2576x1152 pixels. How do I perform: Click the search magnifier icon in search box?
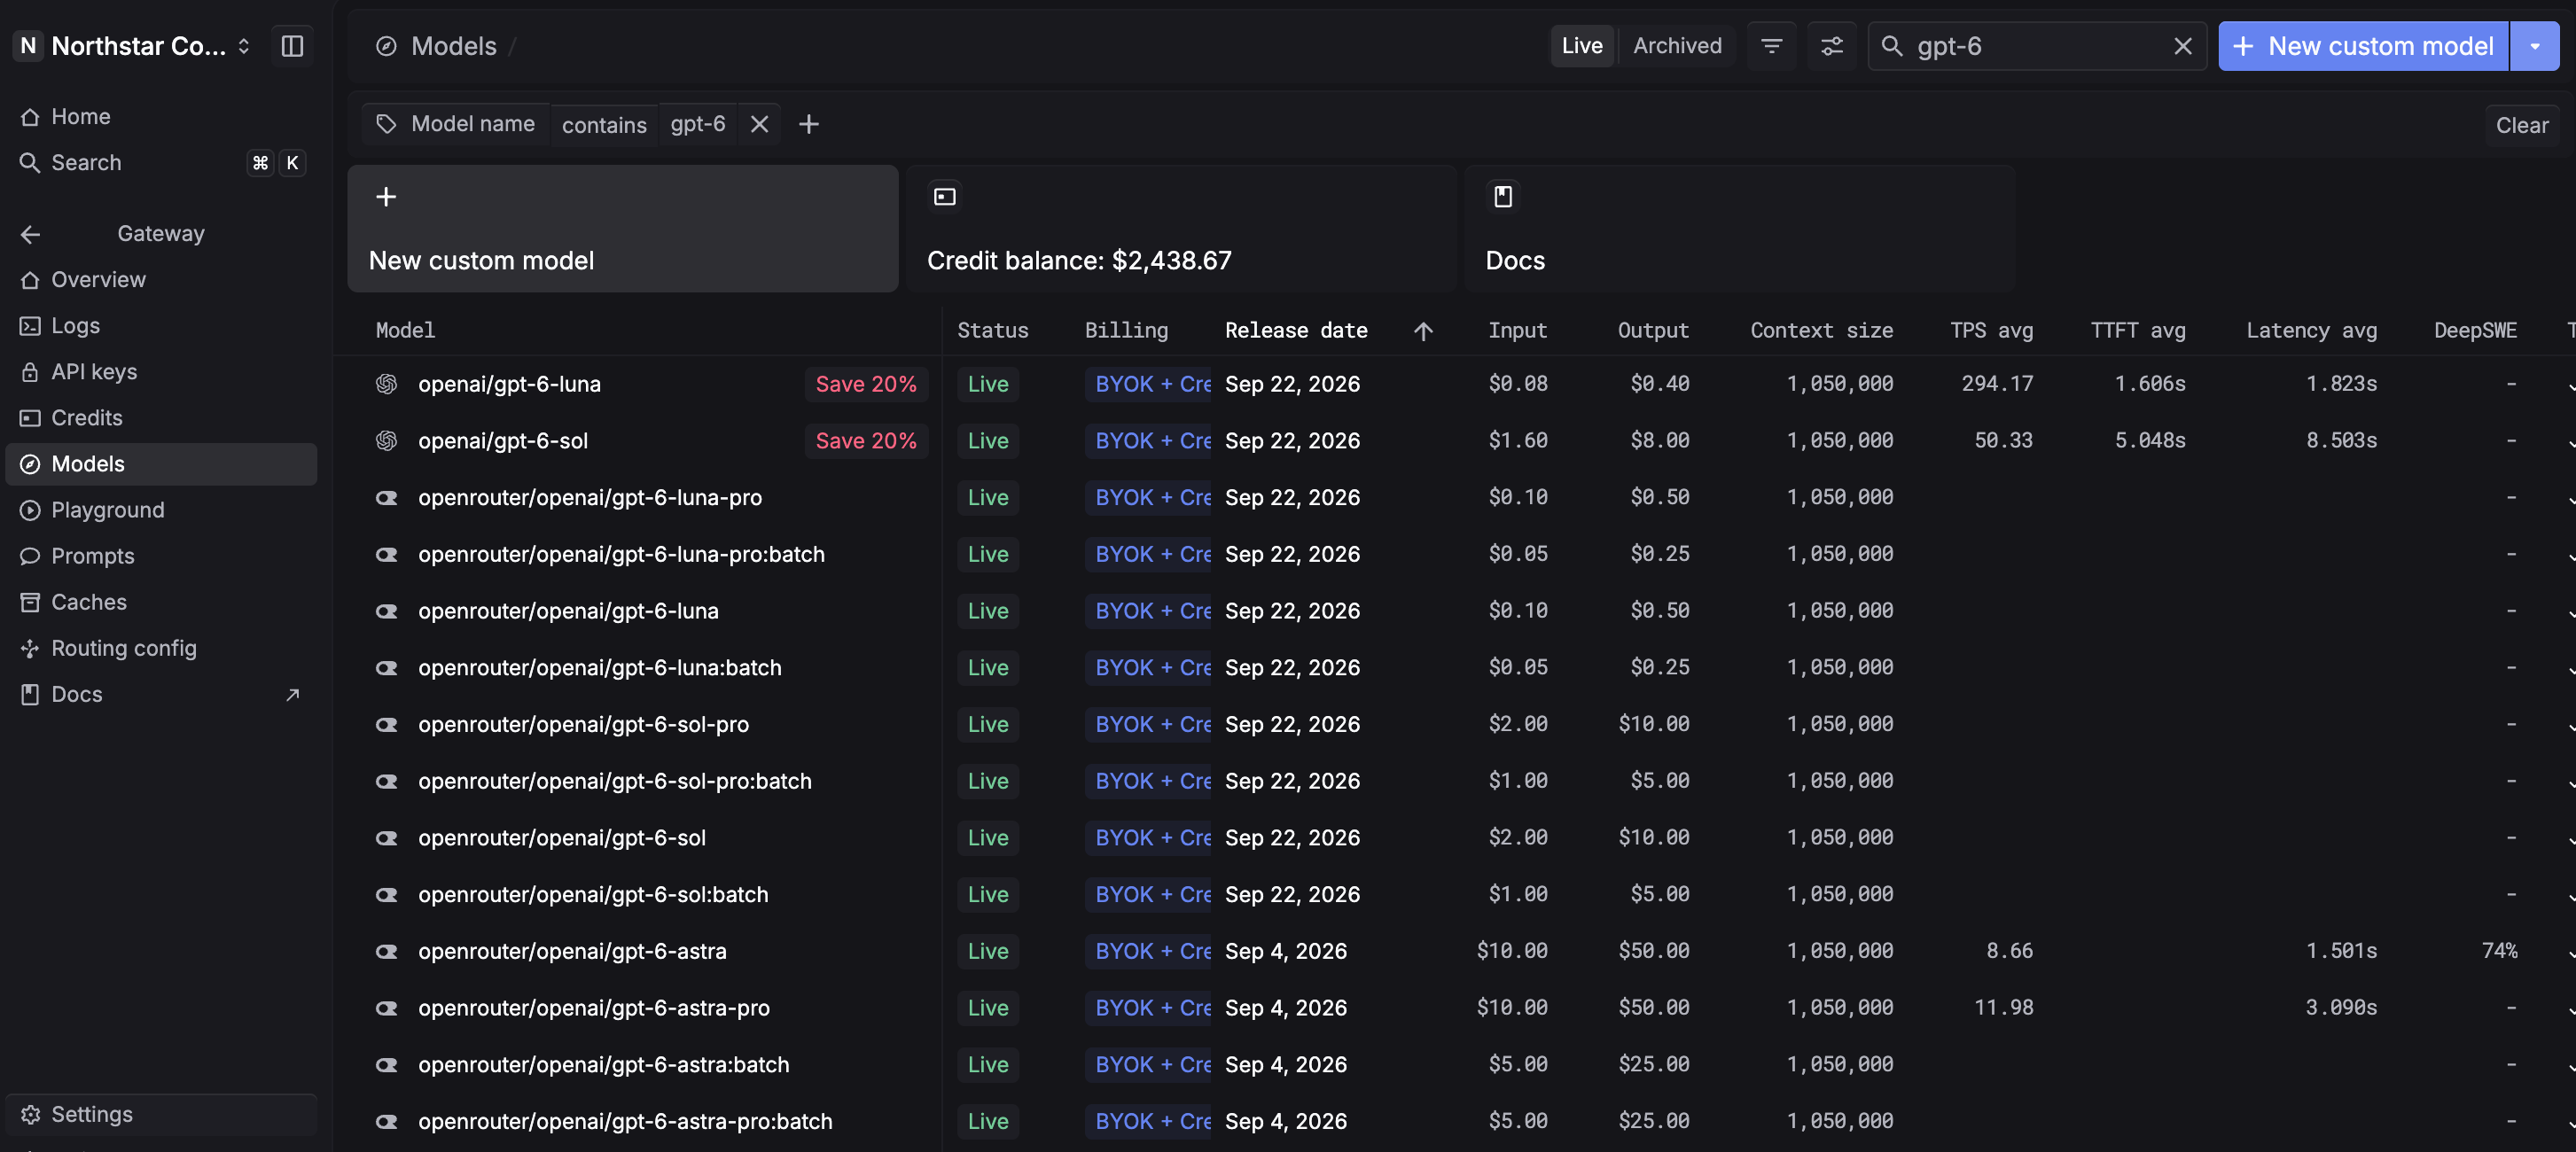[x=1891, y=46]
